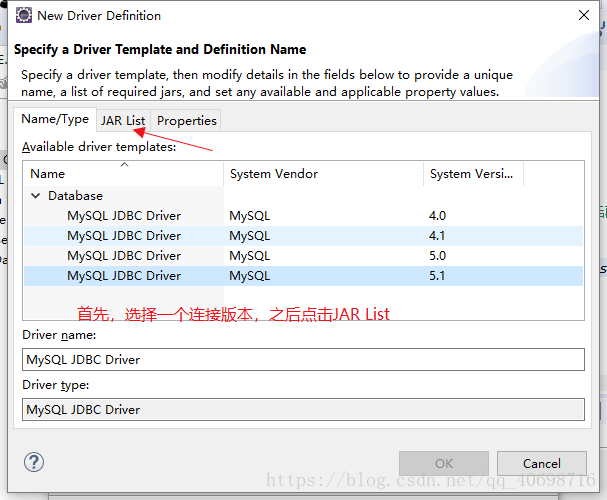Select the Name/Type tab
The width and height of the screenshot is (607, 500).
point(55,119)
